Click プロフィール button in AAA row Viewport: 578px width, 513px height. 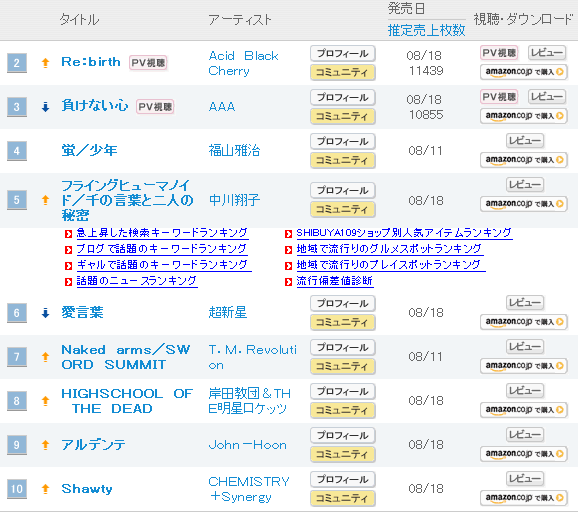pyautogui.click(x=343, y=97)
